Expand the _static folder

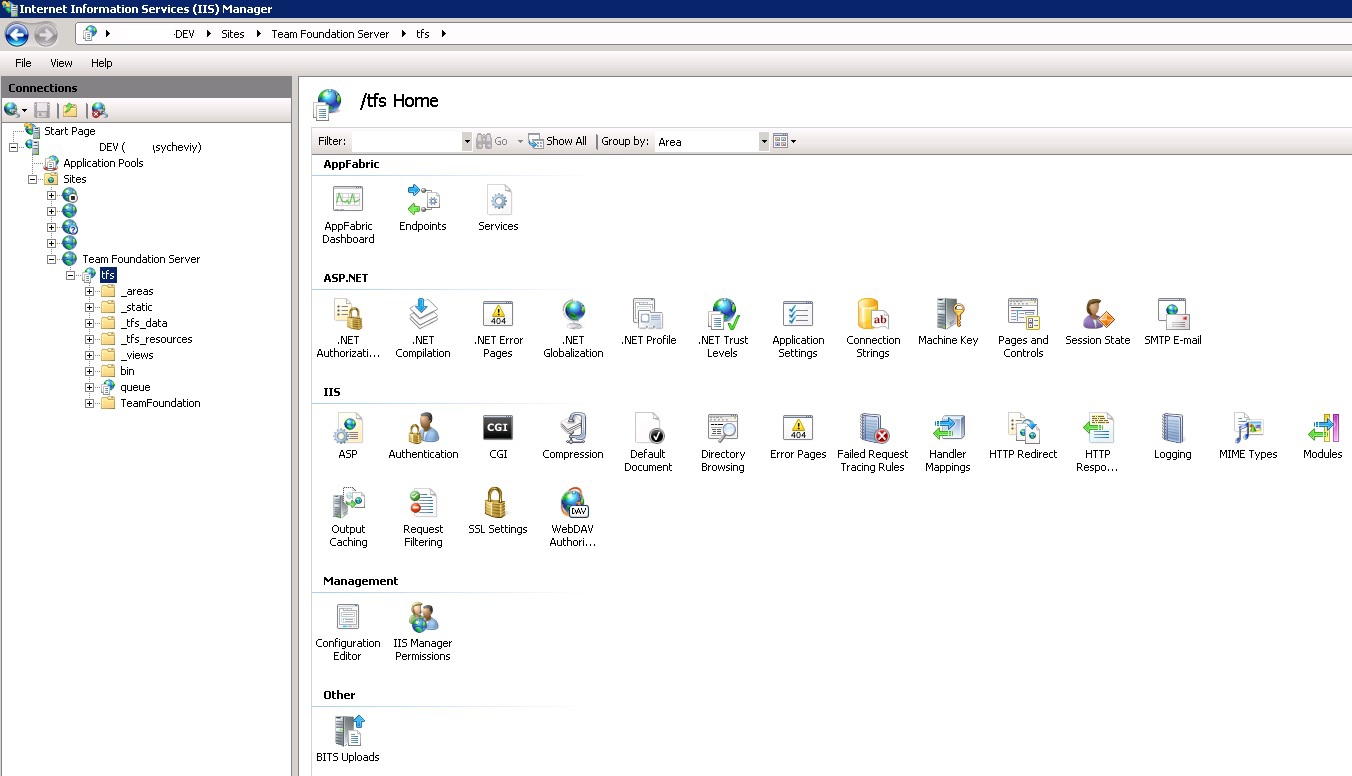coord(89,307)
